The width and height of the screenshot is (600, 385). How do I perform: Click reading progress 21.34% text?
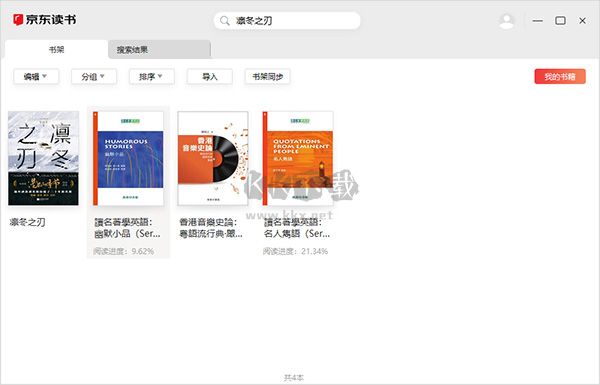click(x=295, y=251)
